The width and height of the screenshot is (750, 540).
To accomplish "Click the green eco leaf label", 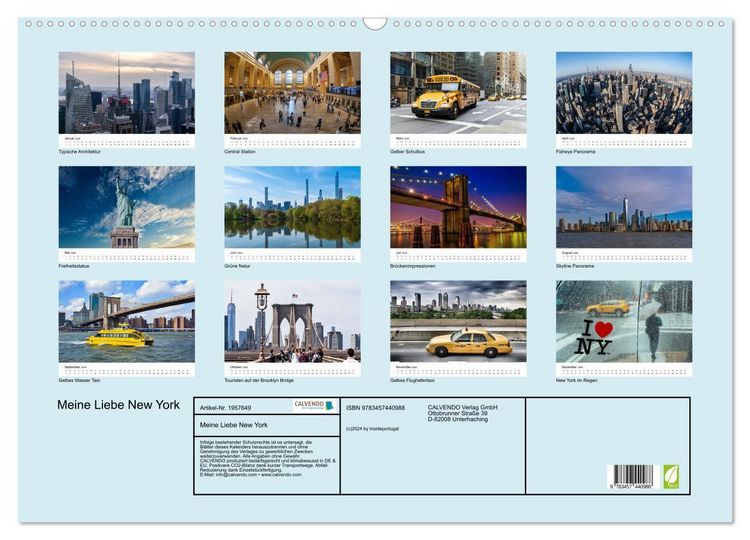I will tap(671, 476).
